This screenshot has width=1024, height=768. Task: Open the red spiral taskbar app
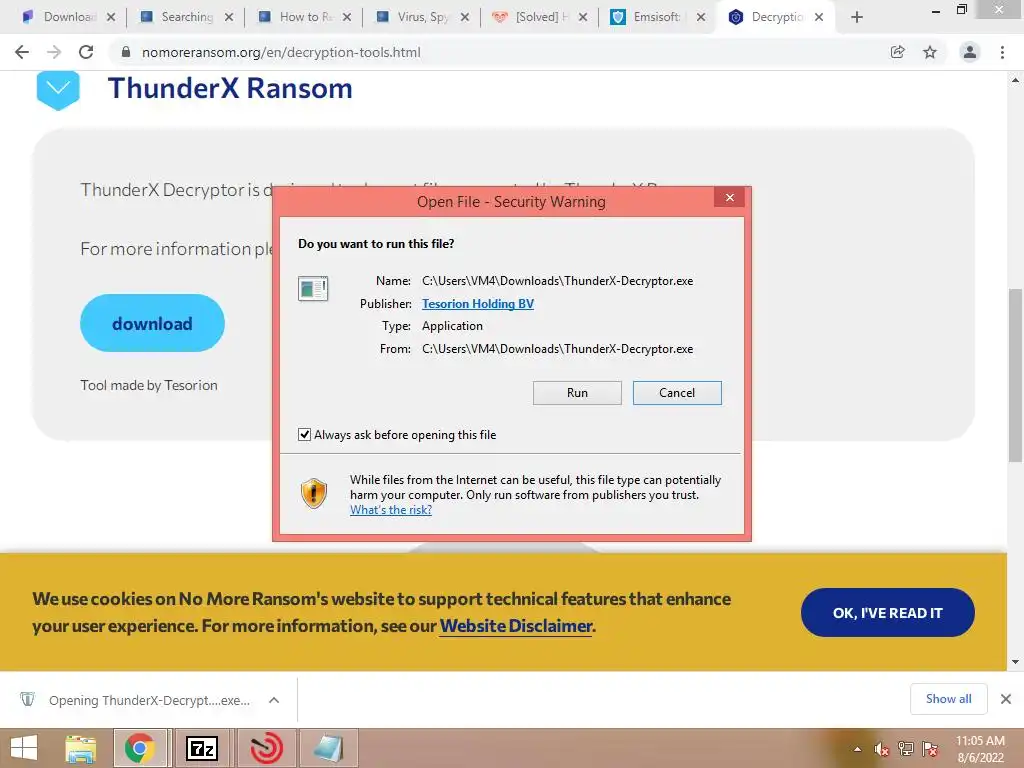click(266, 748)
